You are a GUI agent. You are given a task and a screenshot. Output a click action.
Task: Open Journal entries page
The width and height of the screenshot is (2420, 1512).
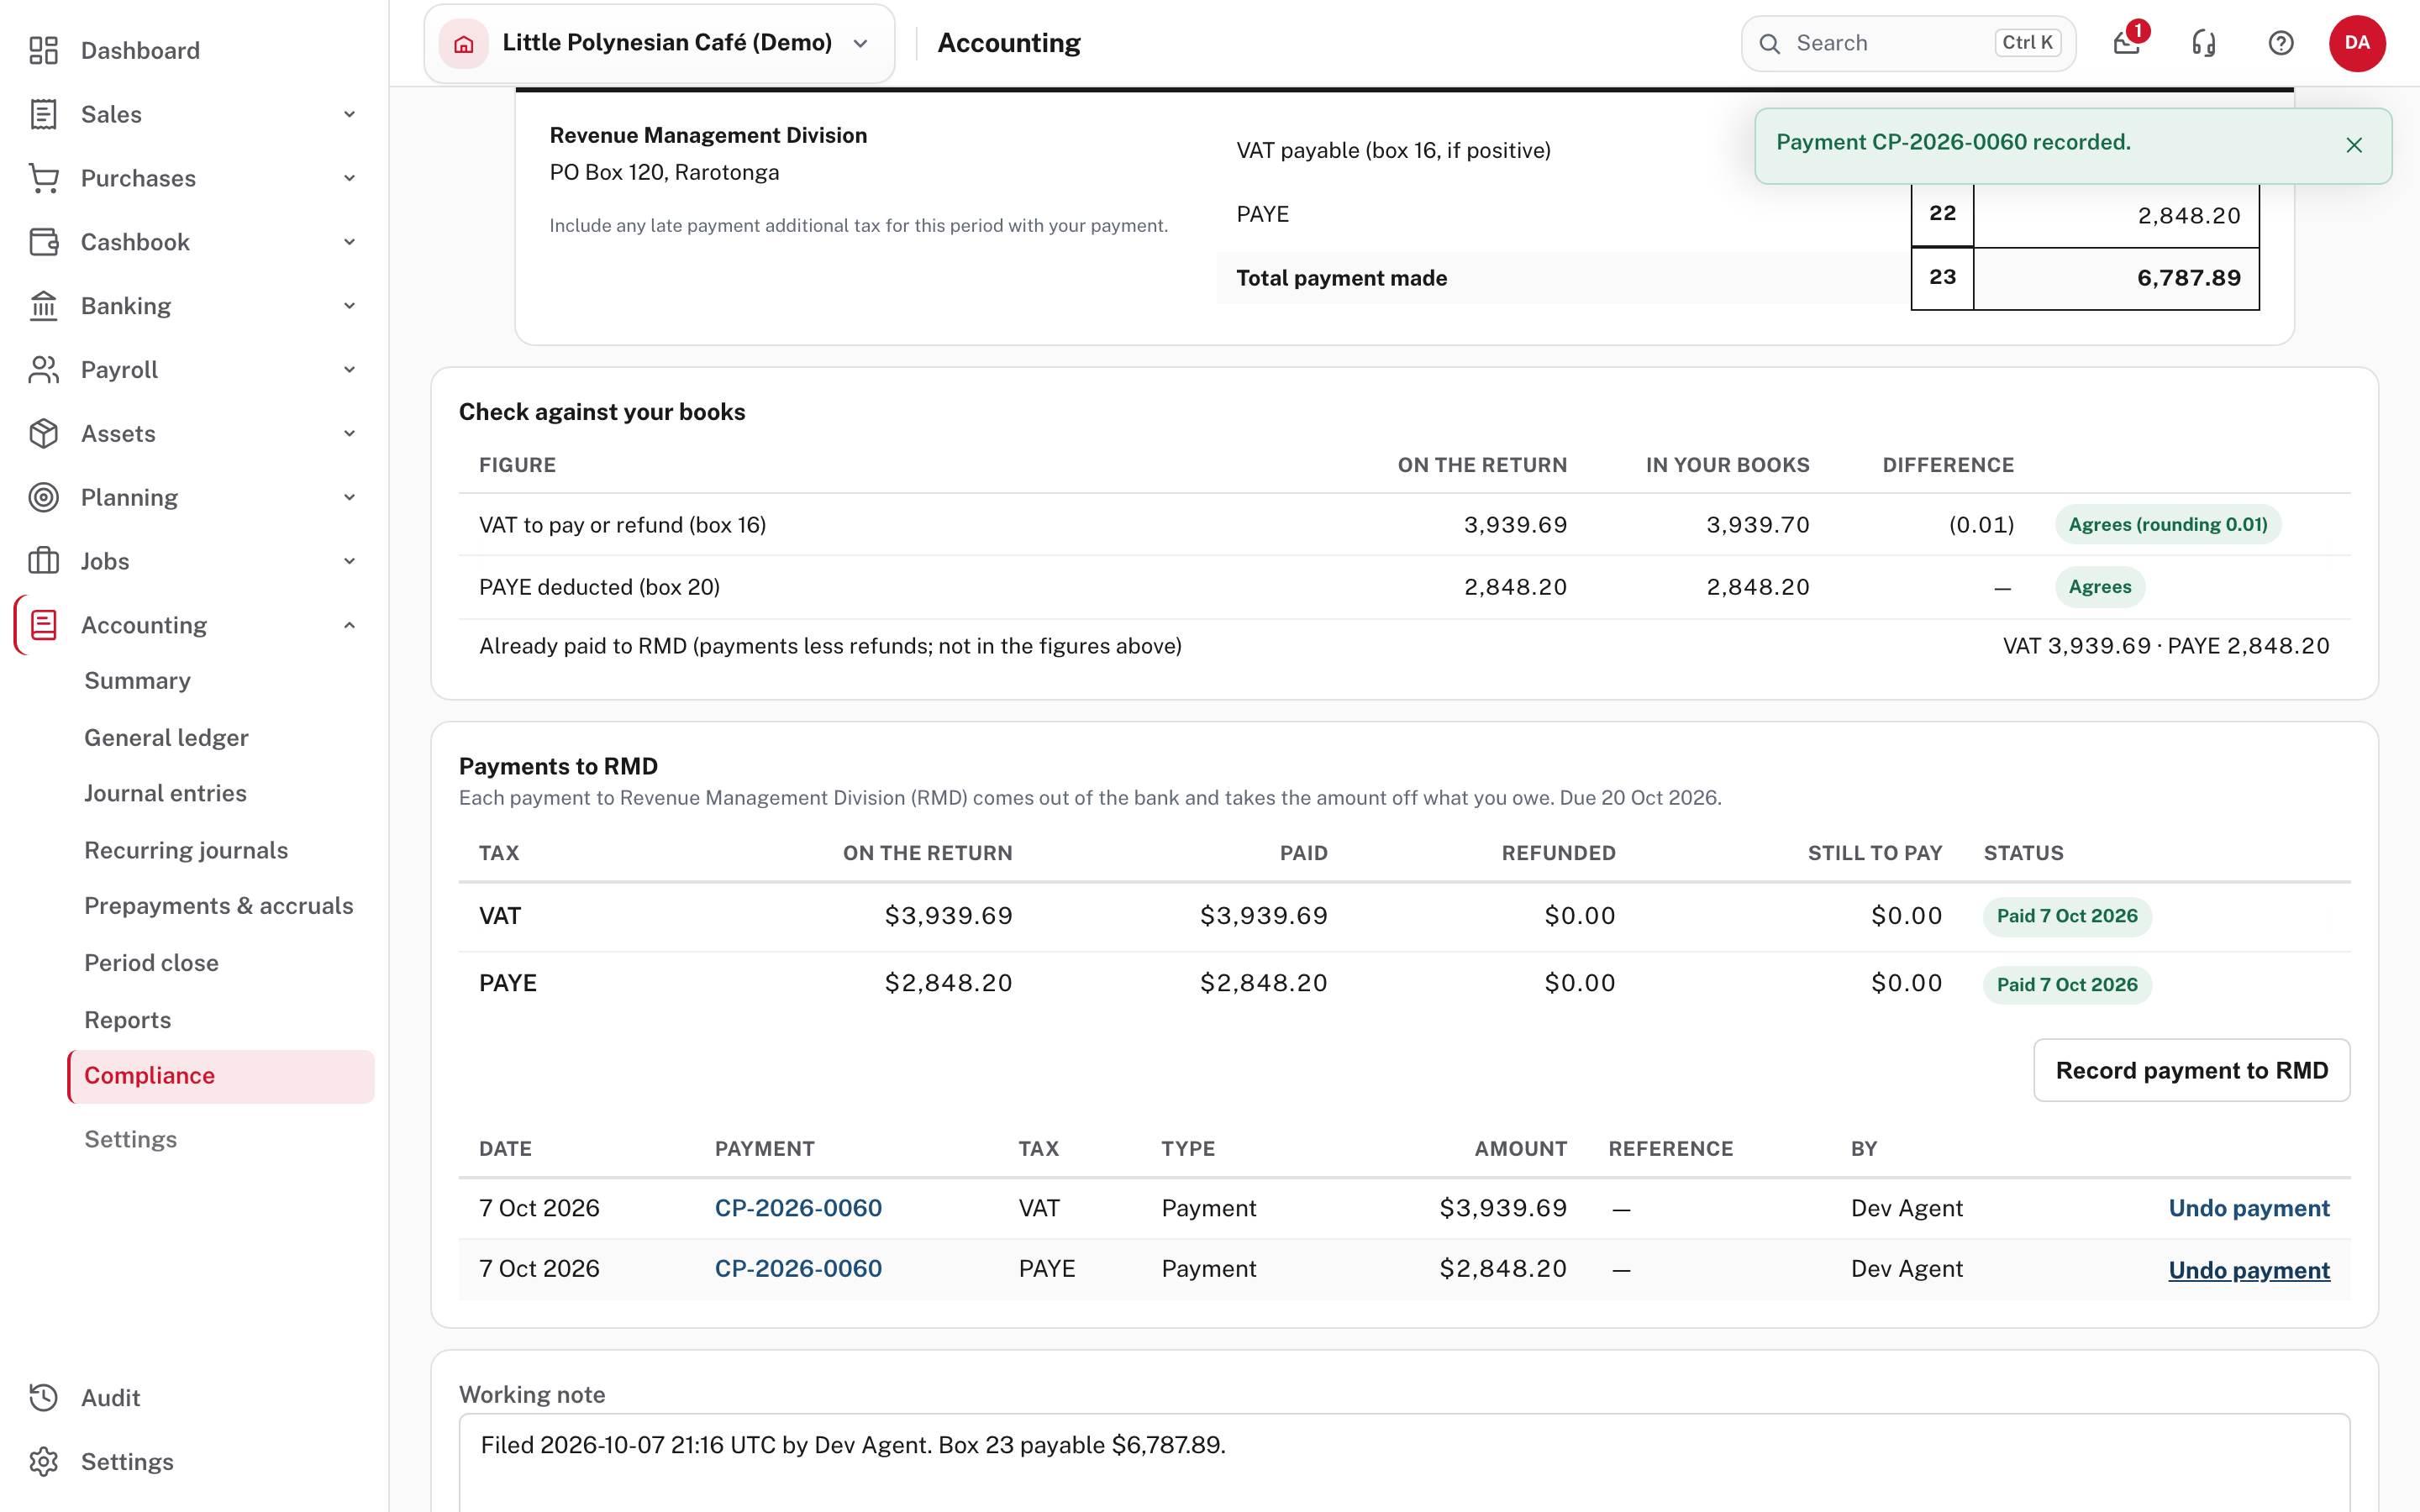tap(165, 793)
